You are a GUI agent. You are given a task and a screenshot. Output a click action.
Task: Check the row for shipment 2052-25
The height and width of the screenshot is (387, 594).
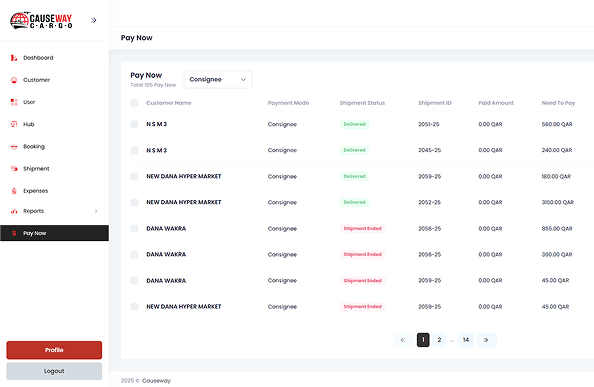134,203
